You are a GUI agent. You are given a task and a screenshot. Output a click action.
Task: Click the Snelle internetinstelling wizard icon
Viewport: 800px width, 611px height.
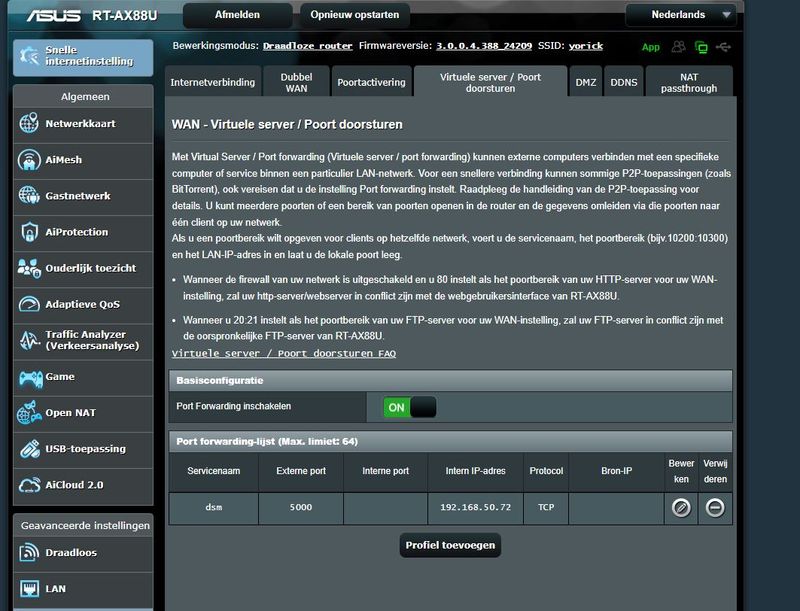pos(29,56)
